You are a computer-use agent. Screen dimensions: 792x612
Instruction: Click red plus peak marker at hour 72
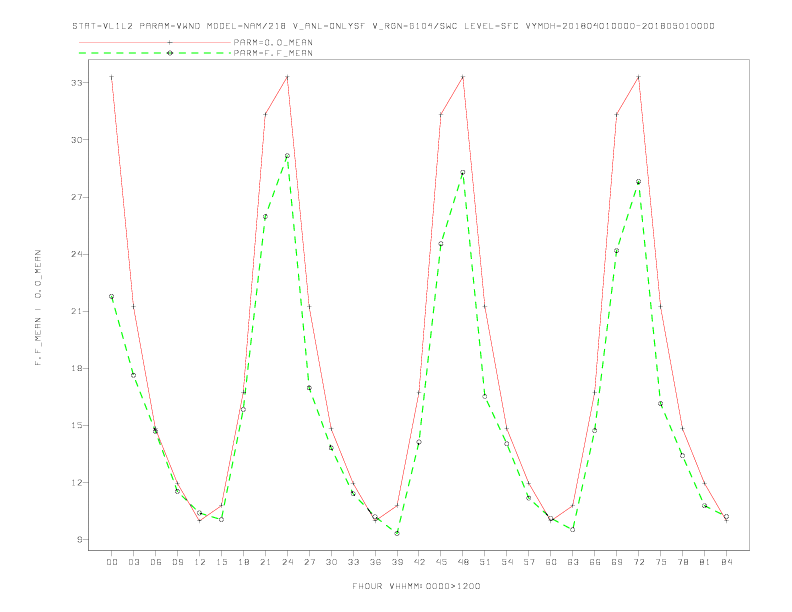(638, 77)
